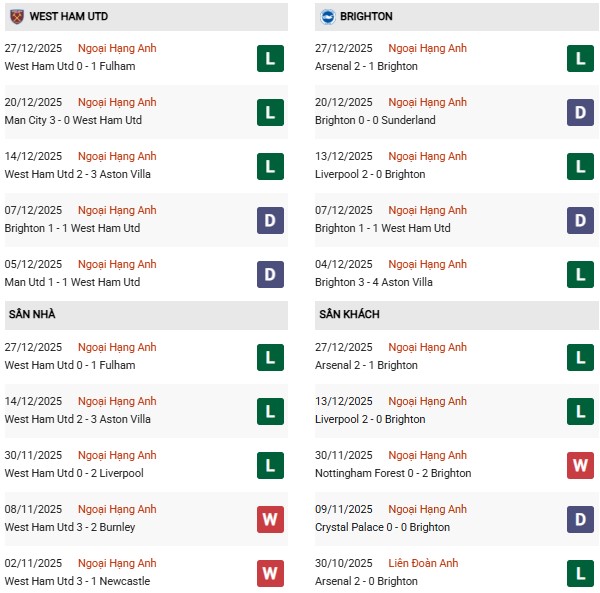Click the W badge for West Ham 3-1 Newcastle

(270, 573)
